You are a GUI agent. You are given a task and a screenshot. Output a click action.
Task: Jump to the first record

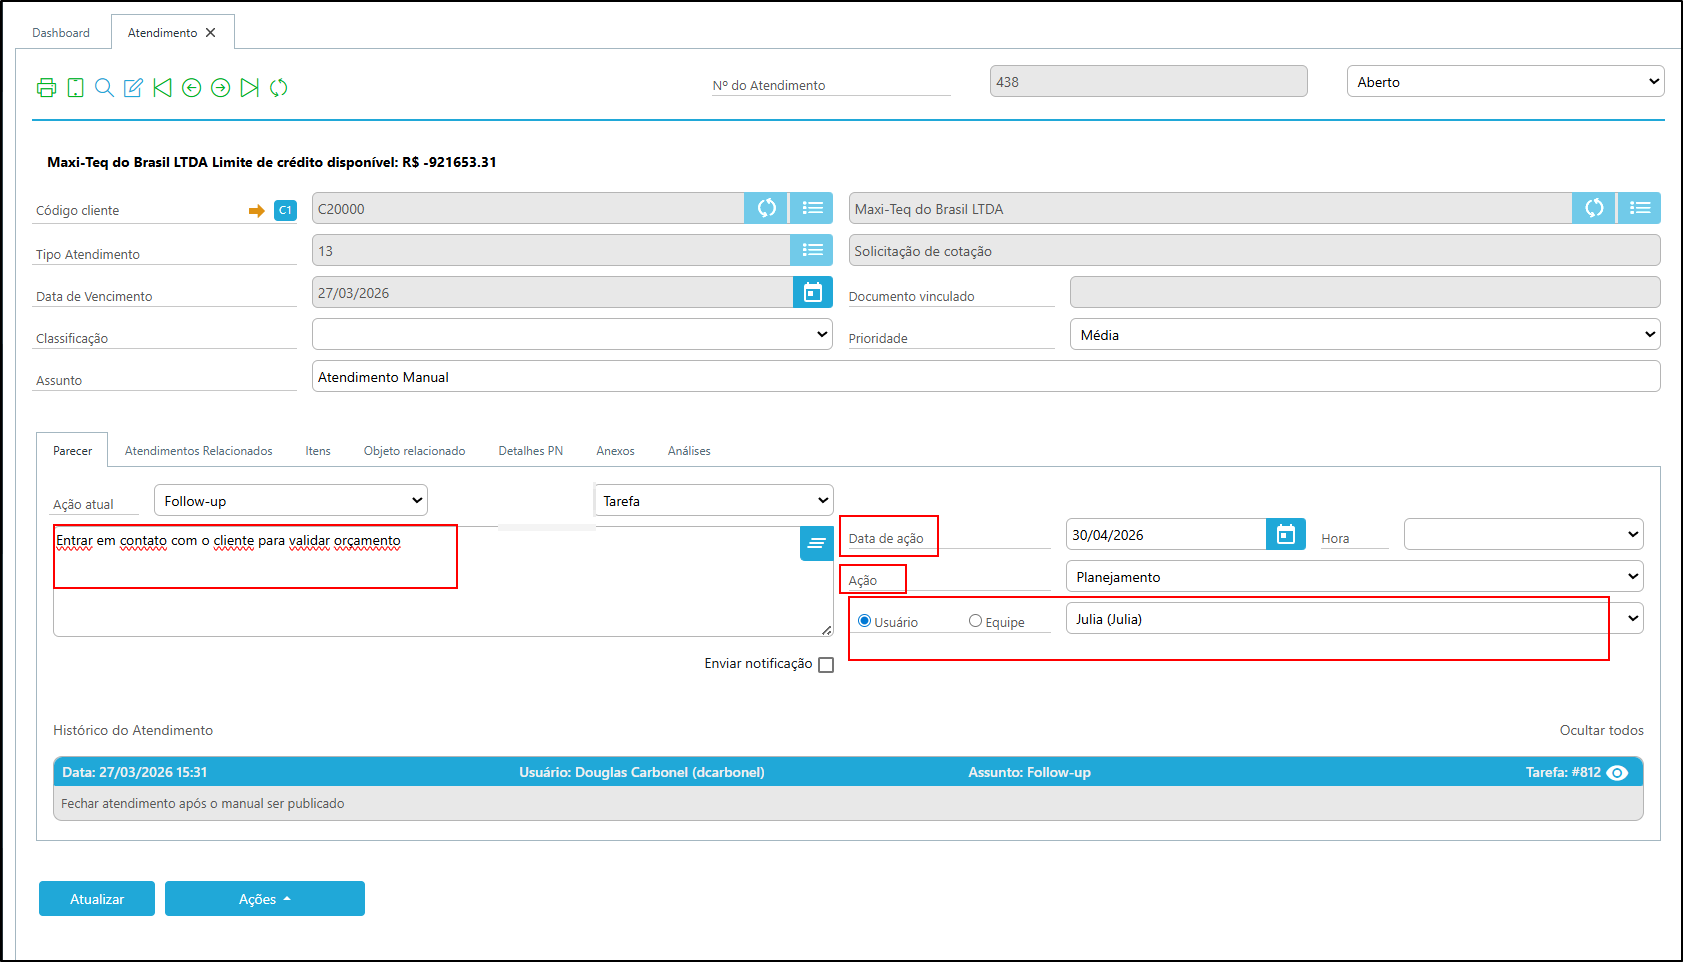tap(162, 88)
